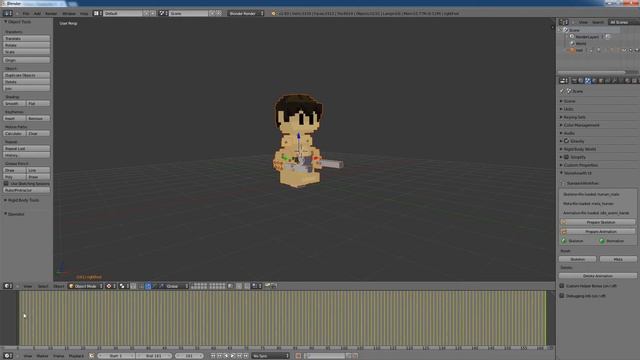Image resolution: width=640 pixels, height=360 pixels.
Task: Click the Ruler/Protractor button
Action: [27, 190]
